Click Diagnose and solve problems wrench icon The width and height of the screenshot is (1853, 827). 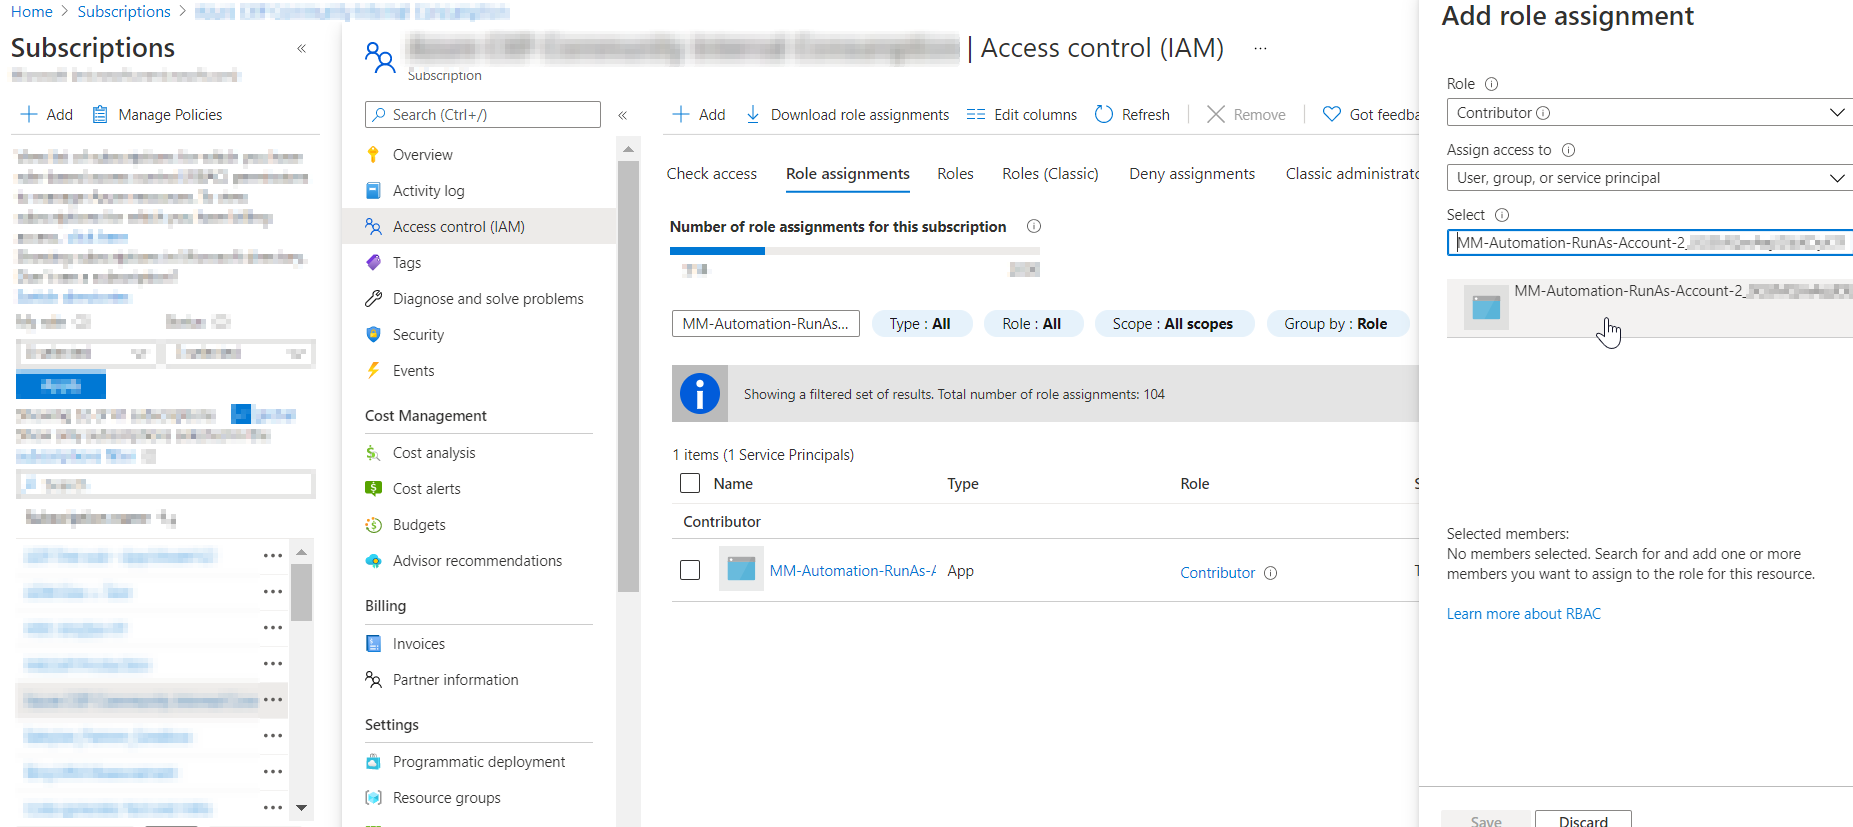point(373,299)
